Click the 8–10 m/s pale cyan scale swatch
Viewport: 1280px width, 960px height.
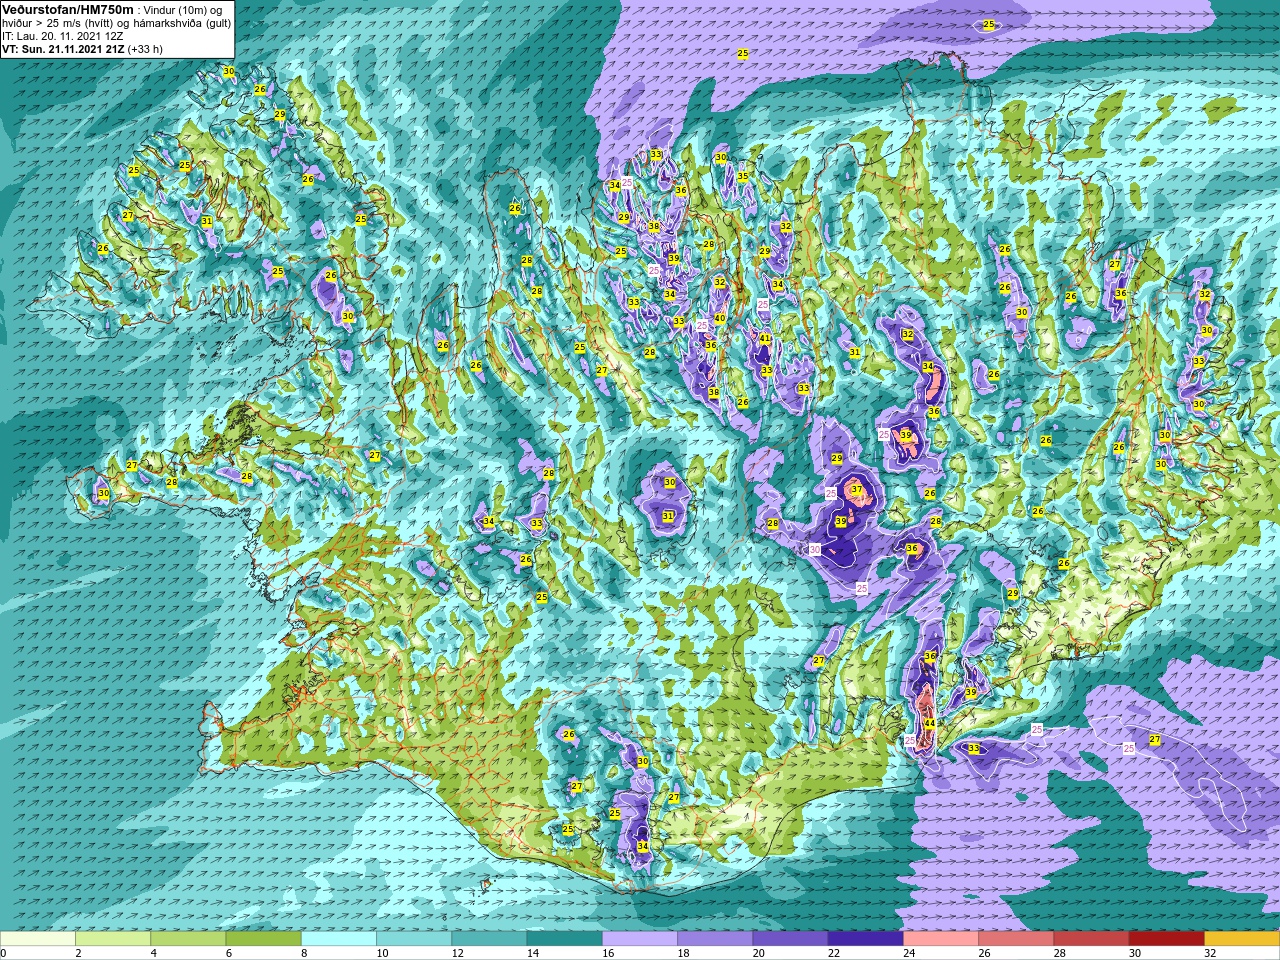click(339, 939)
